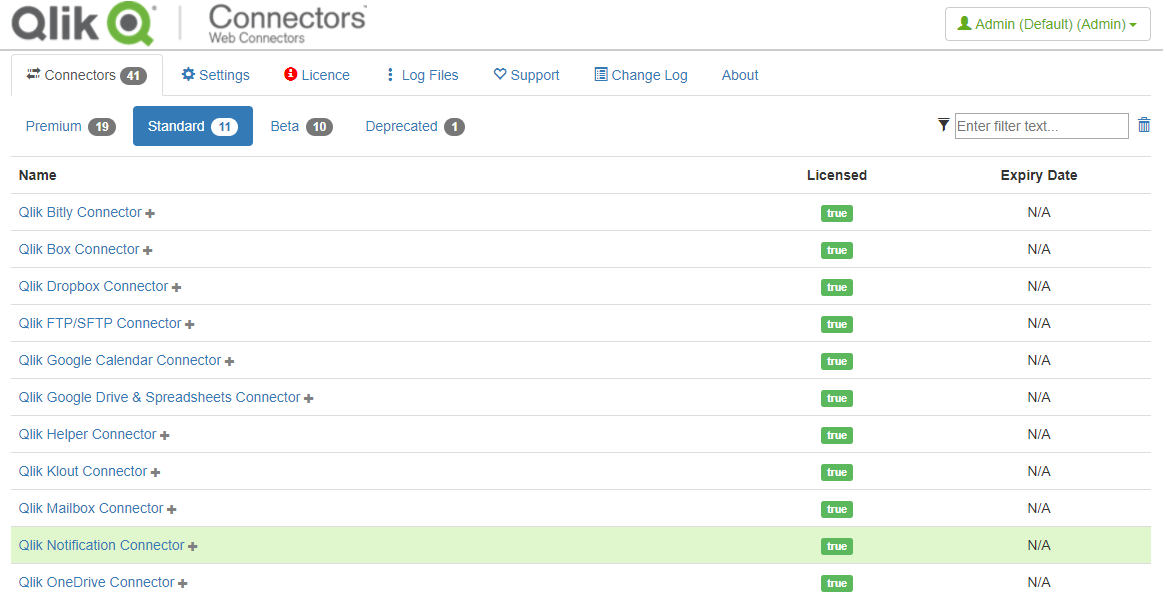
Task: Expand Qlik Mailbox Connector plus icon
Action: point(172,510)
